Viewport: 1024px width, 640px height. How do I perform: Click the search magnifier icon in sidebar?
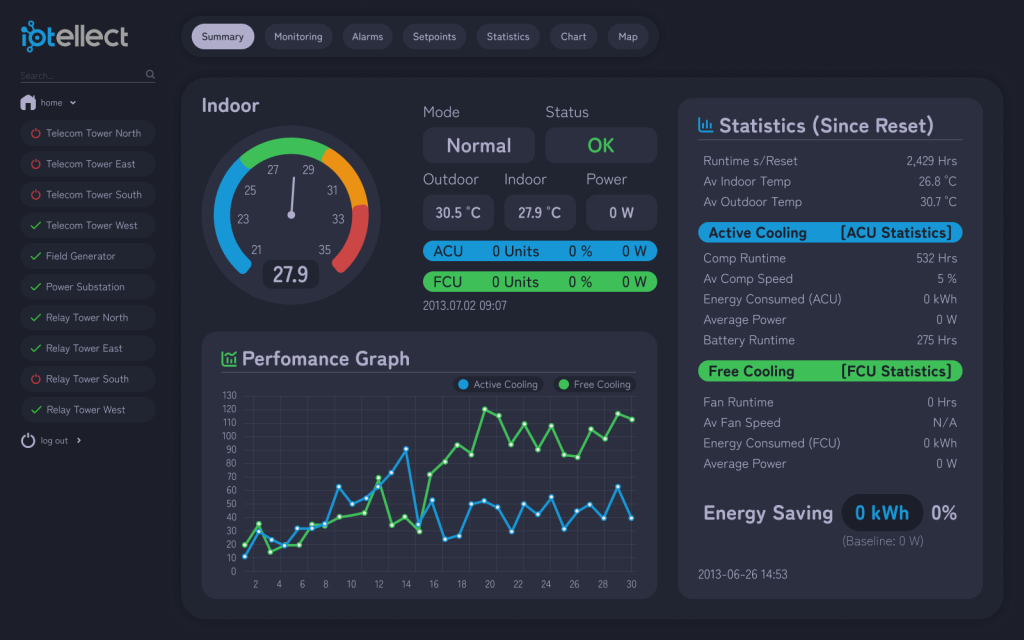pyautogui.click(x=150, y=74)
